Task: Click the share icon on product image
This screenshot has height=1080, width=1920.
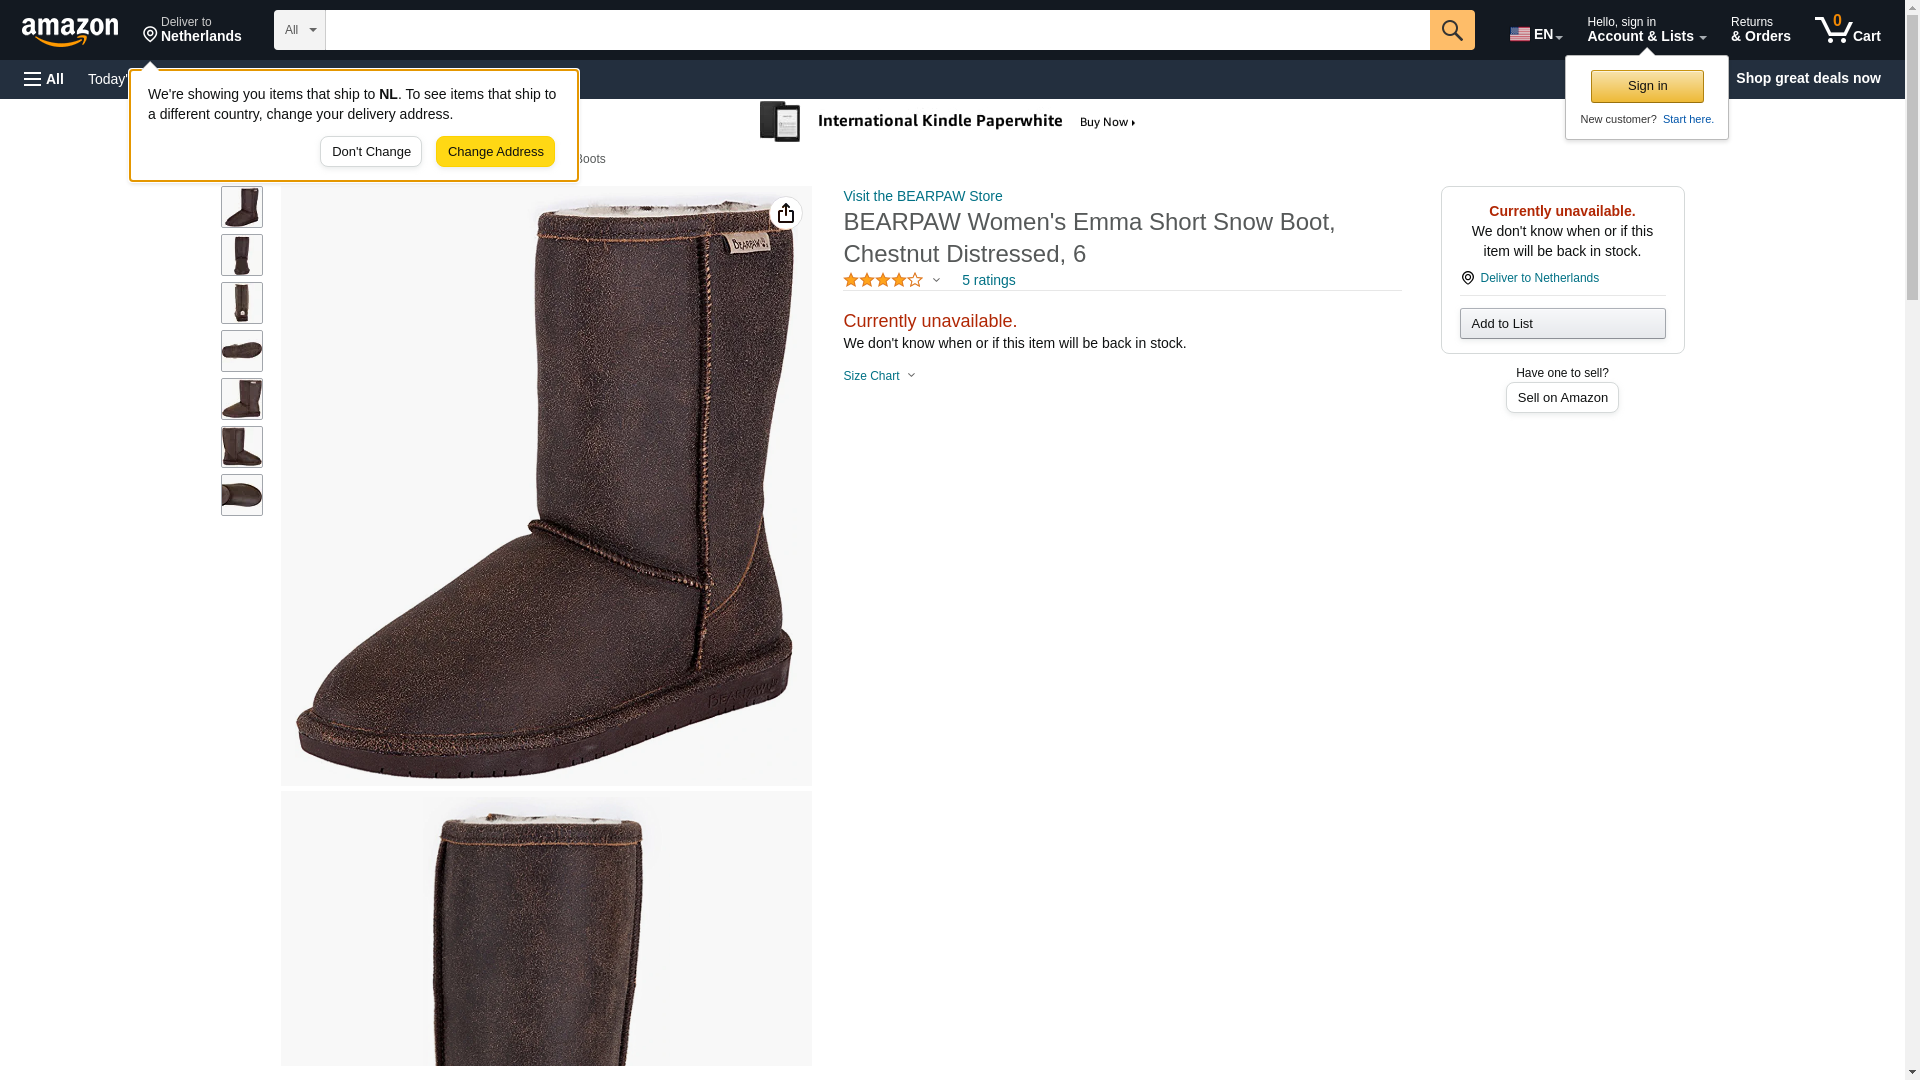Action: (x=785, y=213)
